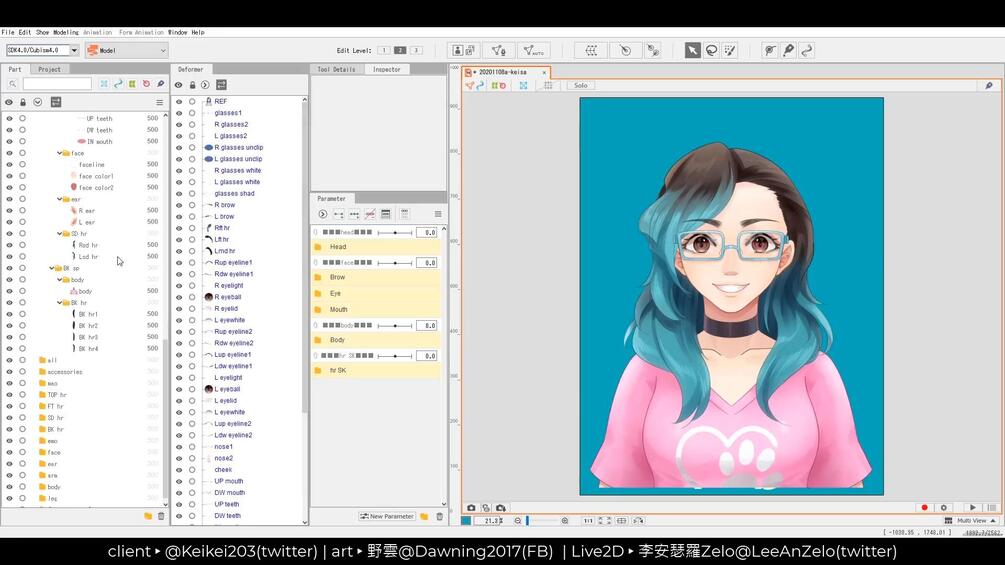The height and width of the screenshot is (565, 1005).
Task: Open the Window menu
Action: point(178,32)
